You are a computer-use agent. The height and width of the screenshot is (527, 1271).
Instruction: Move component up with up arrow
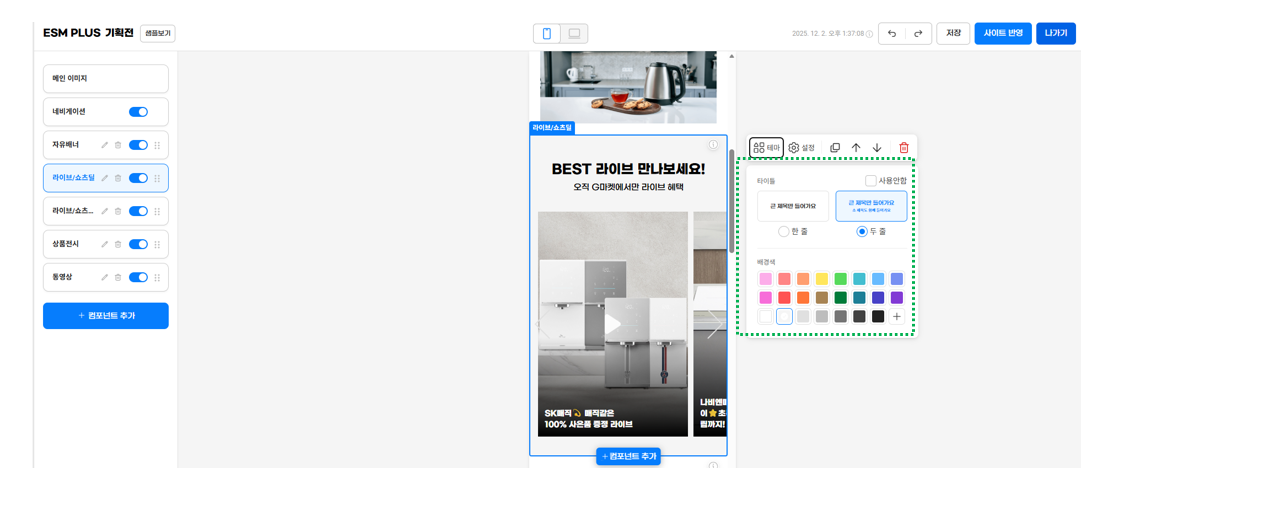(856, 148)
